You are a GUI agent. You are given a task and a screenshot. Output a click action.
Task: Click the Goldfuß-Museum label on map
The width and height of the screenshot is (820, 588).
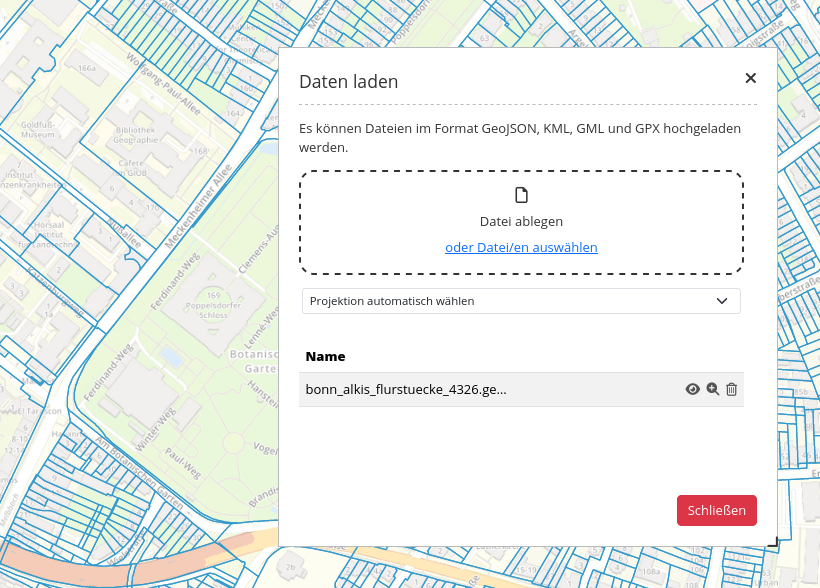37,129
